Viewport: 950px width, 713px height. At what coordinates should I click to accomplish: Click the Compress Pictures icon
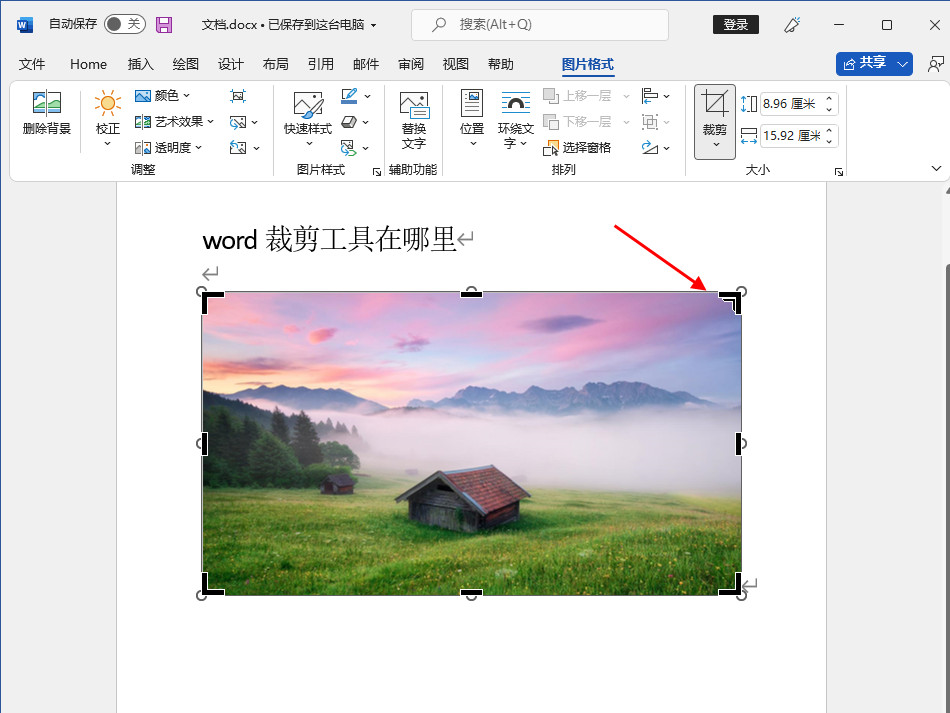click(238, 96)
